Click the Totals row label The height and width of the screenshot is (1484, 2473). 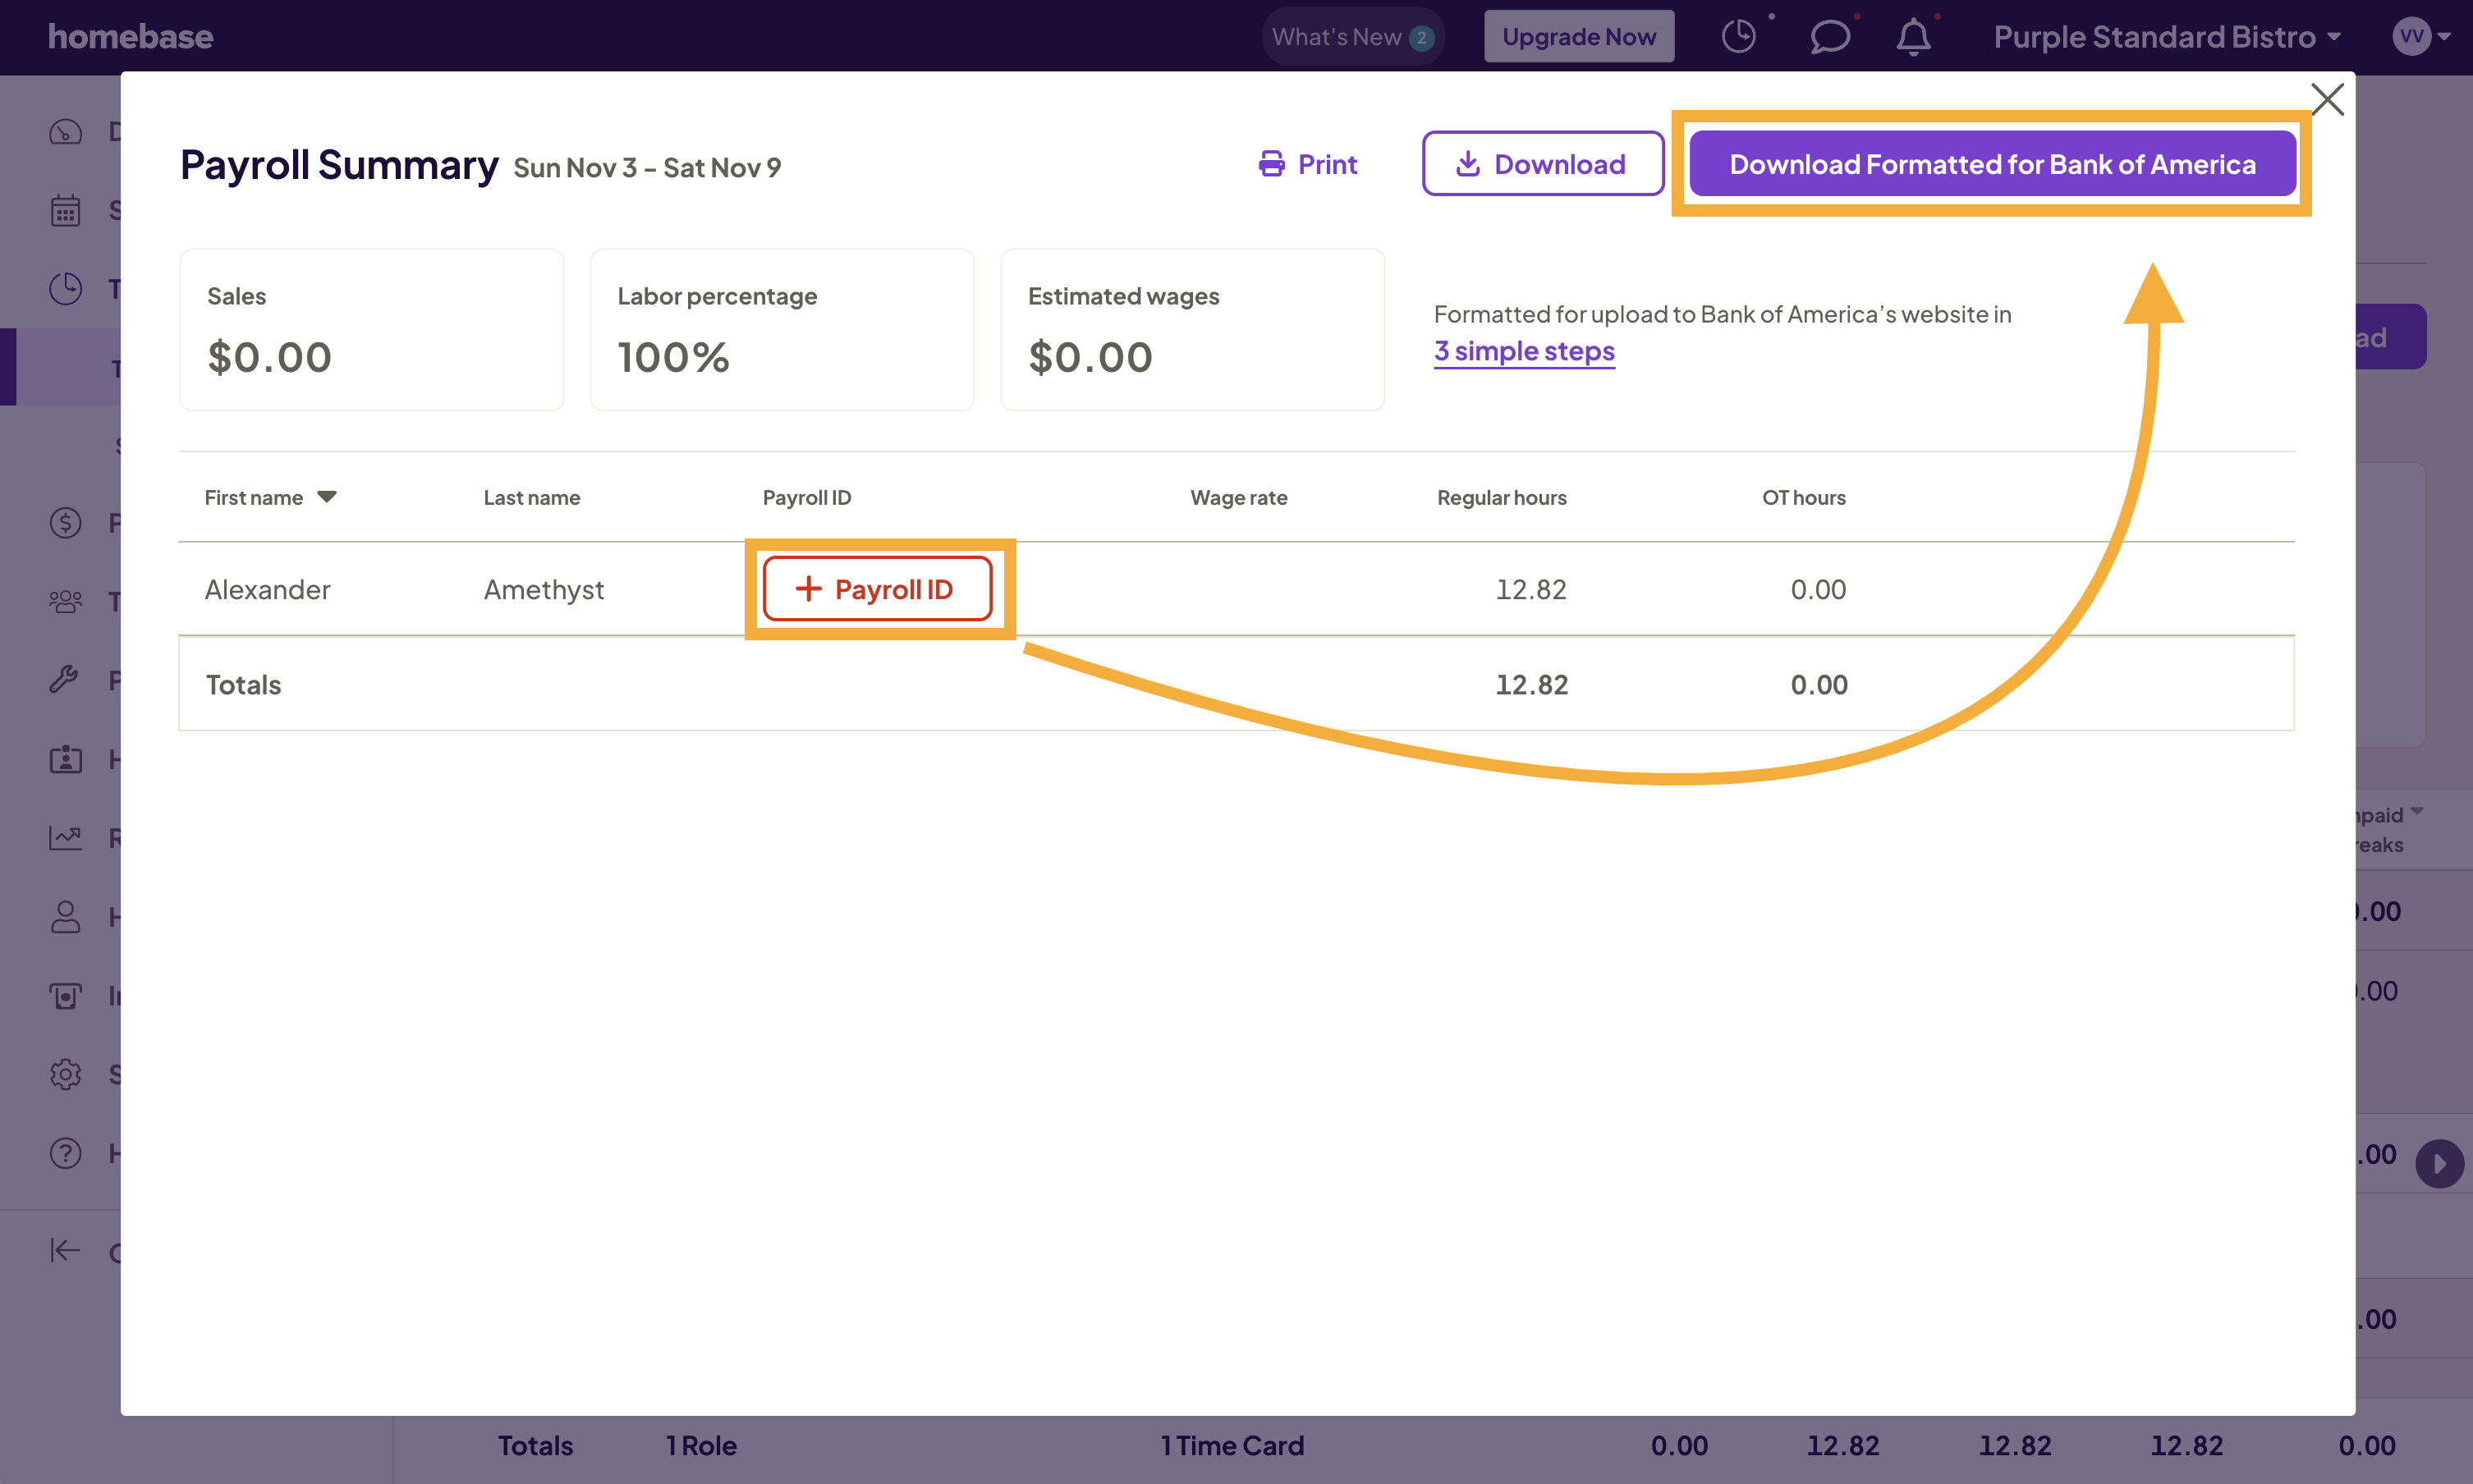click(x=243, y=684)
